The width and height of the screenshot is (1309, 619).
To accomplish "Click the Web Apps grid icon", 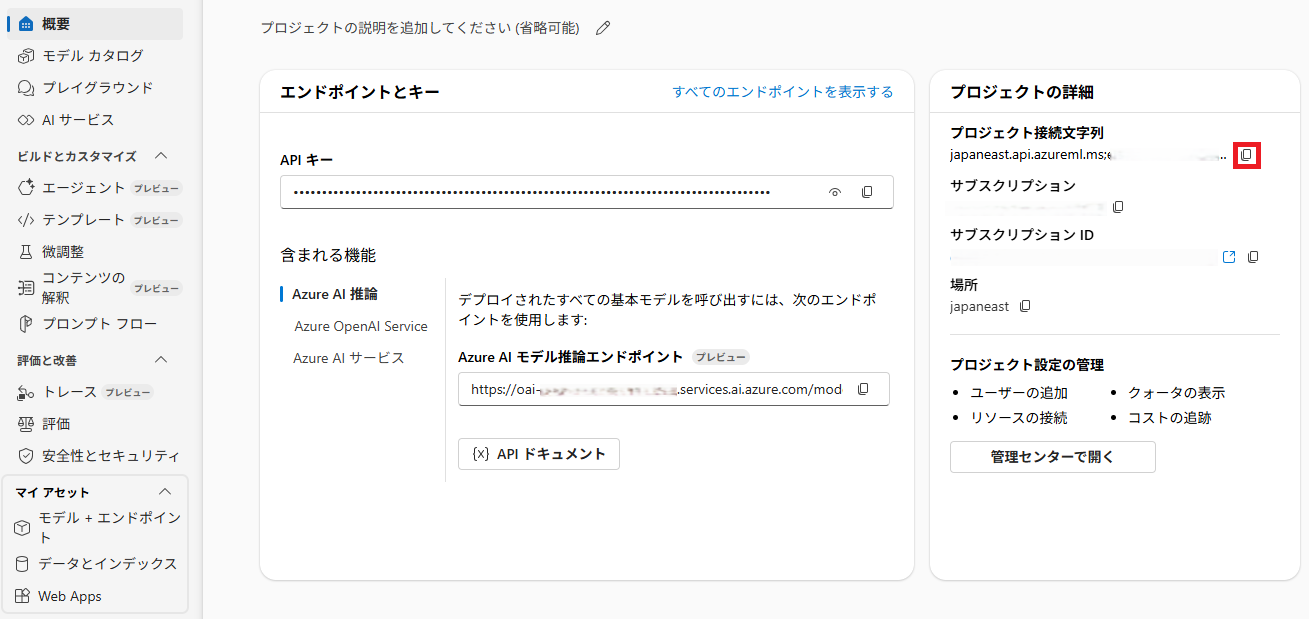I will [22, 596].
